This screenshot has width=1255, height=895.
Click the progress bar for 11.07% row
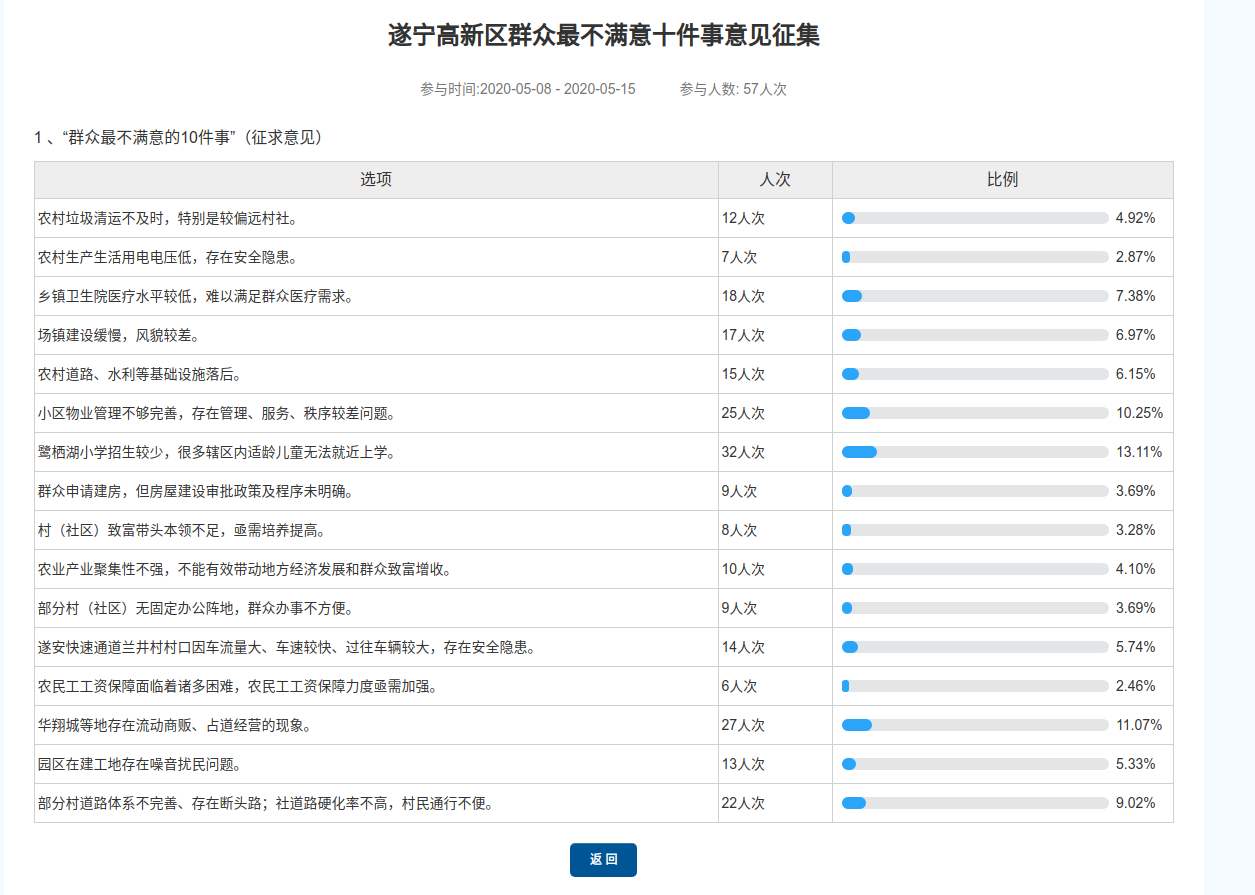click(x=975, y=725)
